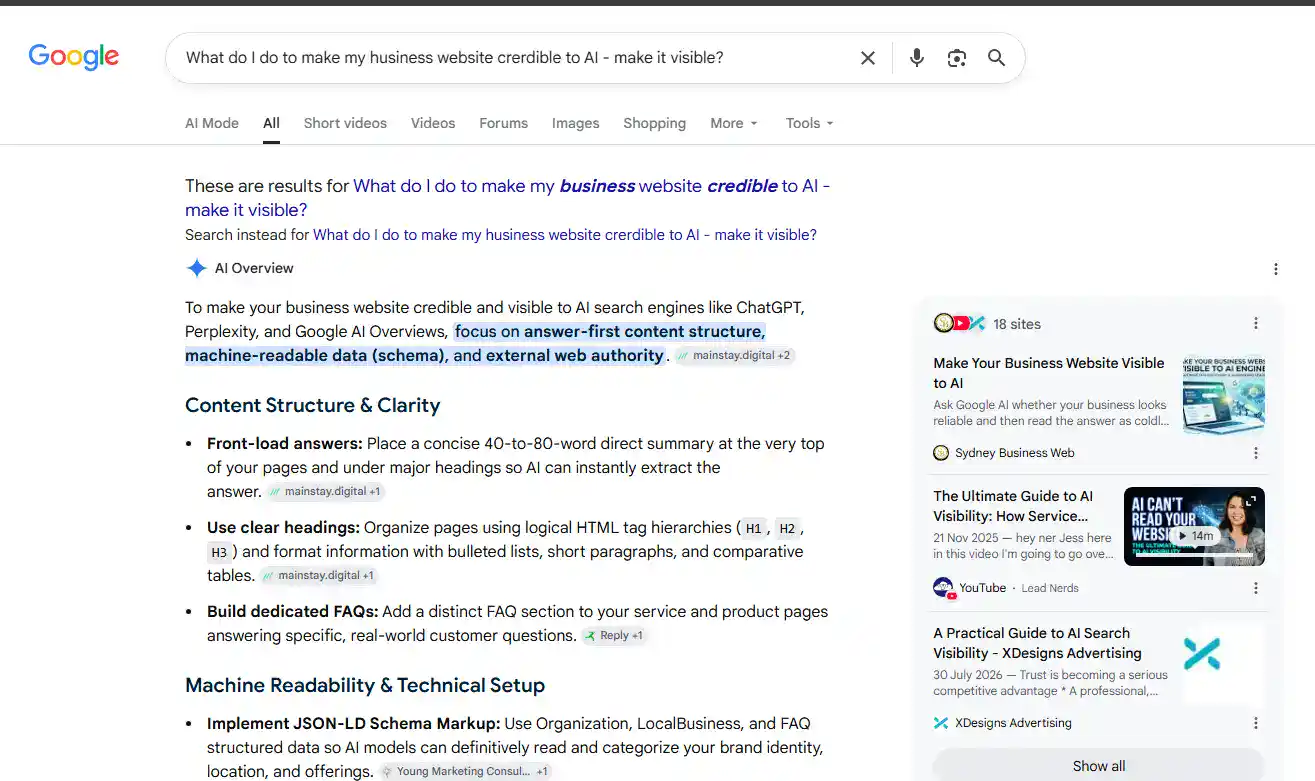Open the Videos tab
1315x781 pixels.
[x=433, y=123]
